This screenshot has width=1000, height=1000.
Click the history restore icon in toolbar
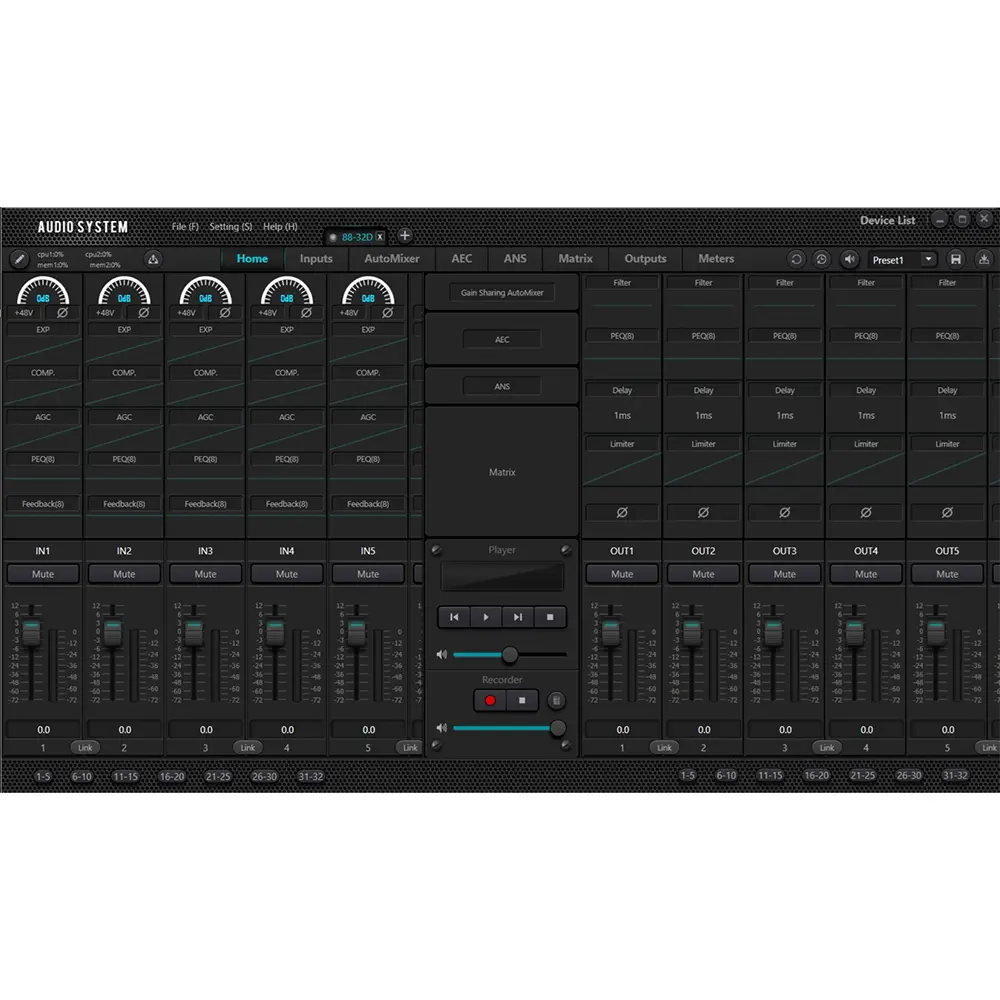[x=821, y=259]
